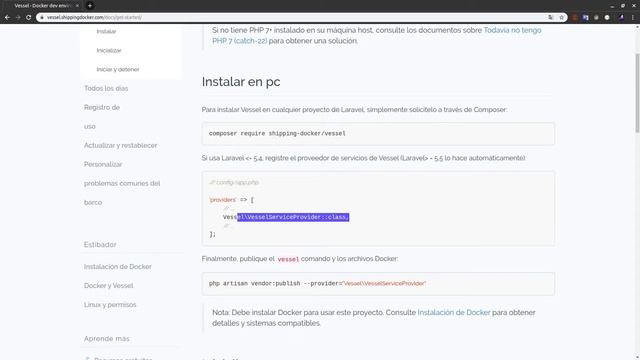Viewport: 640px width, 360px height.
Task: Click the 'Instalar en pc' heading
Action: coord(241,82)
